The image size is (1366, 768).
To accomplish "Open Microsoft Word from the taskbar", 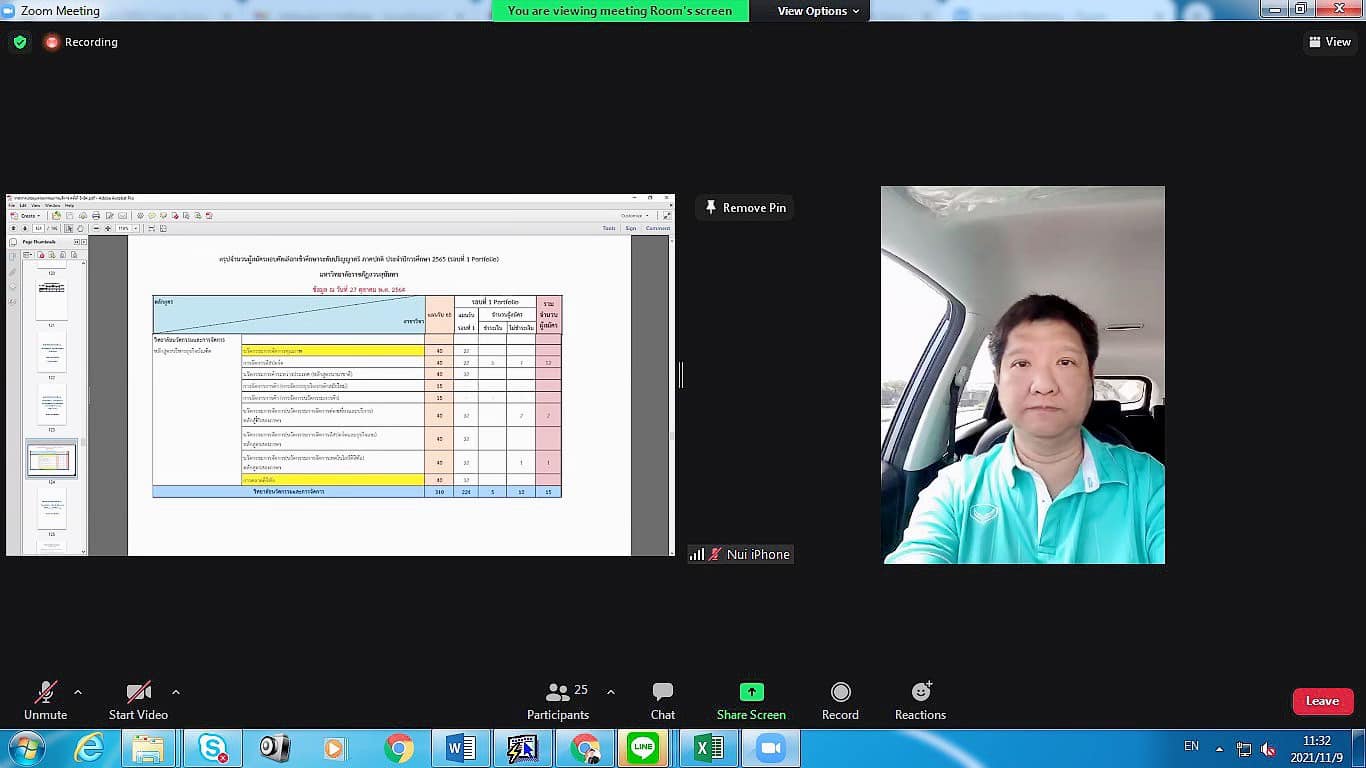I will pos(460,748).
